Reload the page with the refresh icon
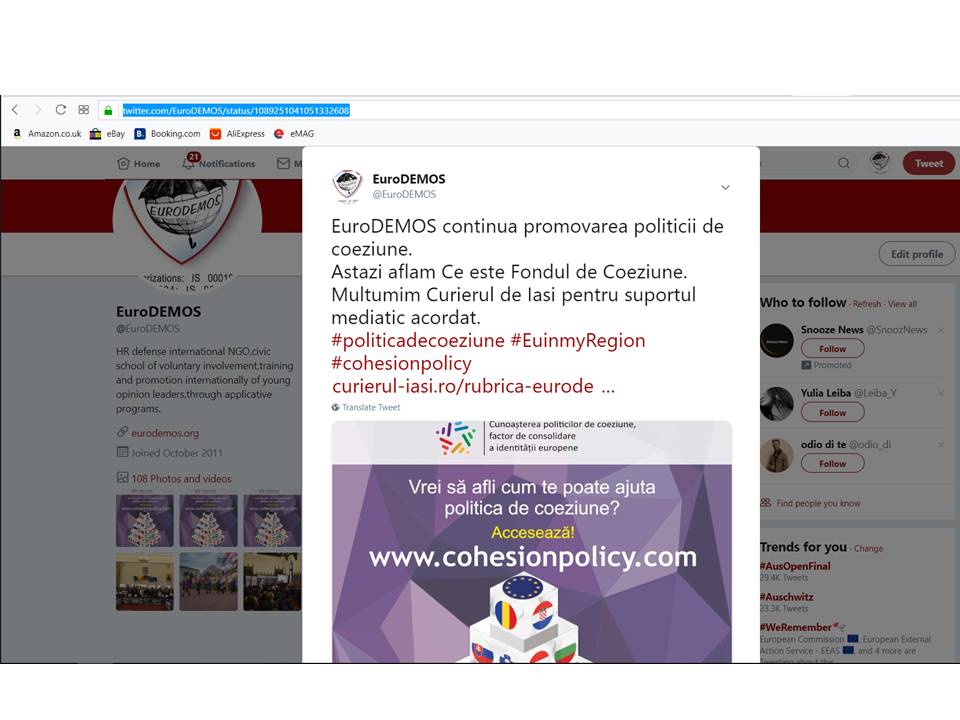This screenshot has height=720, width=960. (x=61, y=110)
